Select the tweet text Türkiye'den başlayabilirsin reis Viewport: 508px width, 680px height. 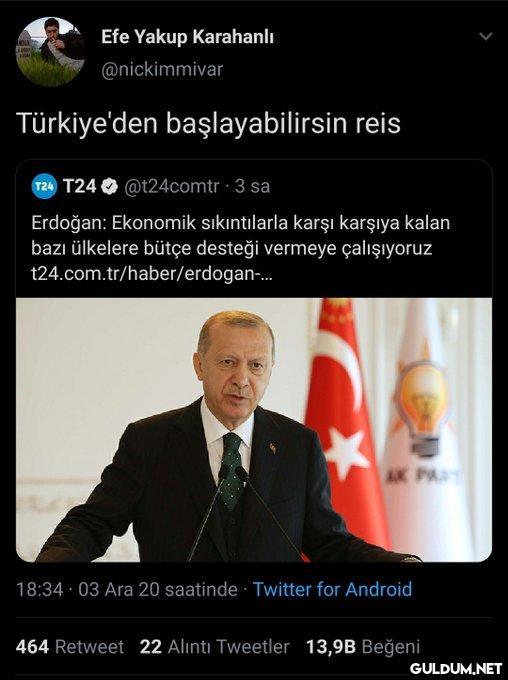tap(208, 123)
